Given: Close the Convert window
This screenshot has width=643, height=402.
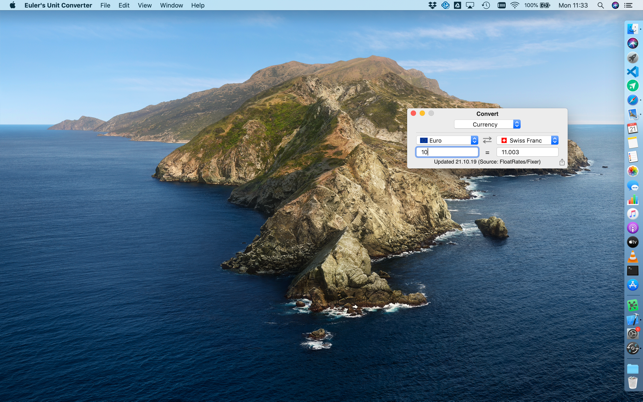Looking at the screenshot, I should (414, 114).
